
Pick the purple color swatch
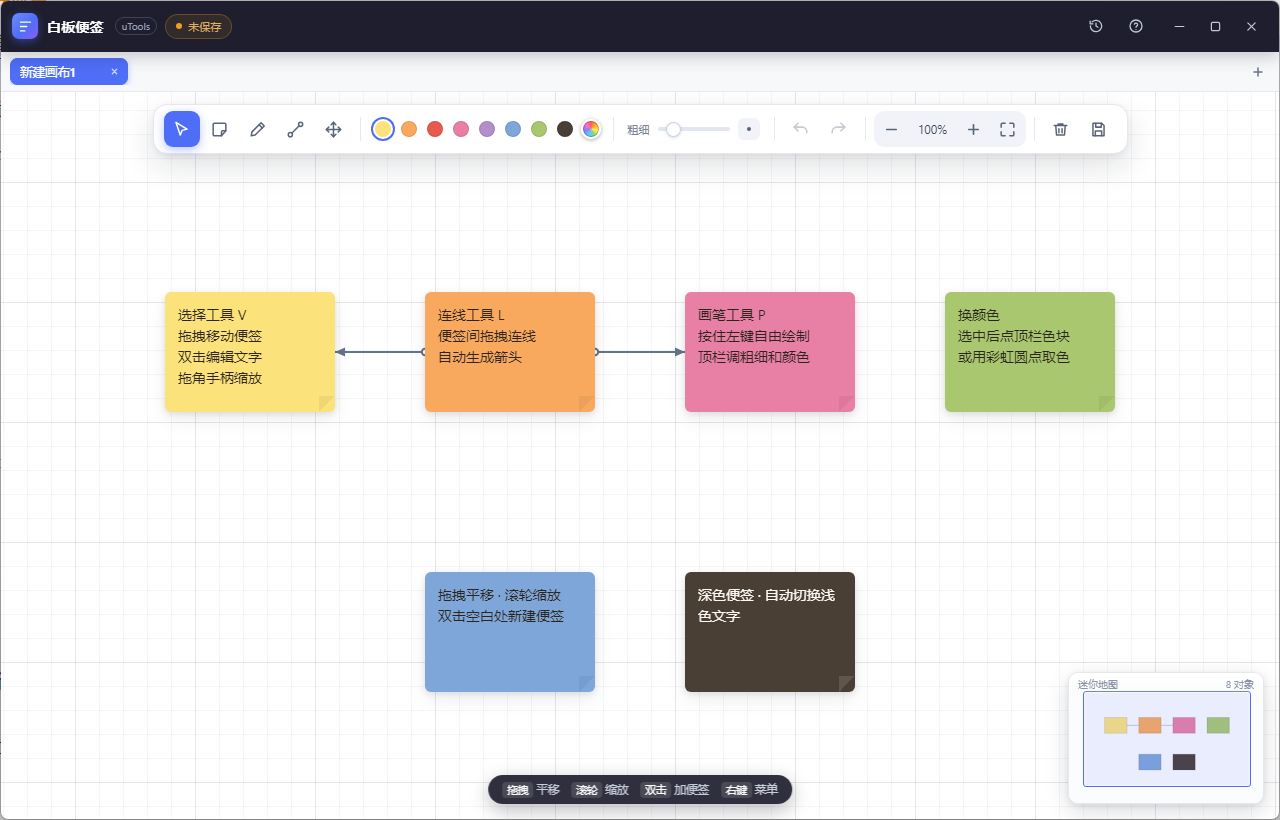point(487,129)
